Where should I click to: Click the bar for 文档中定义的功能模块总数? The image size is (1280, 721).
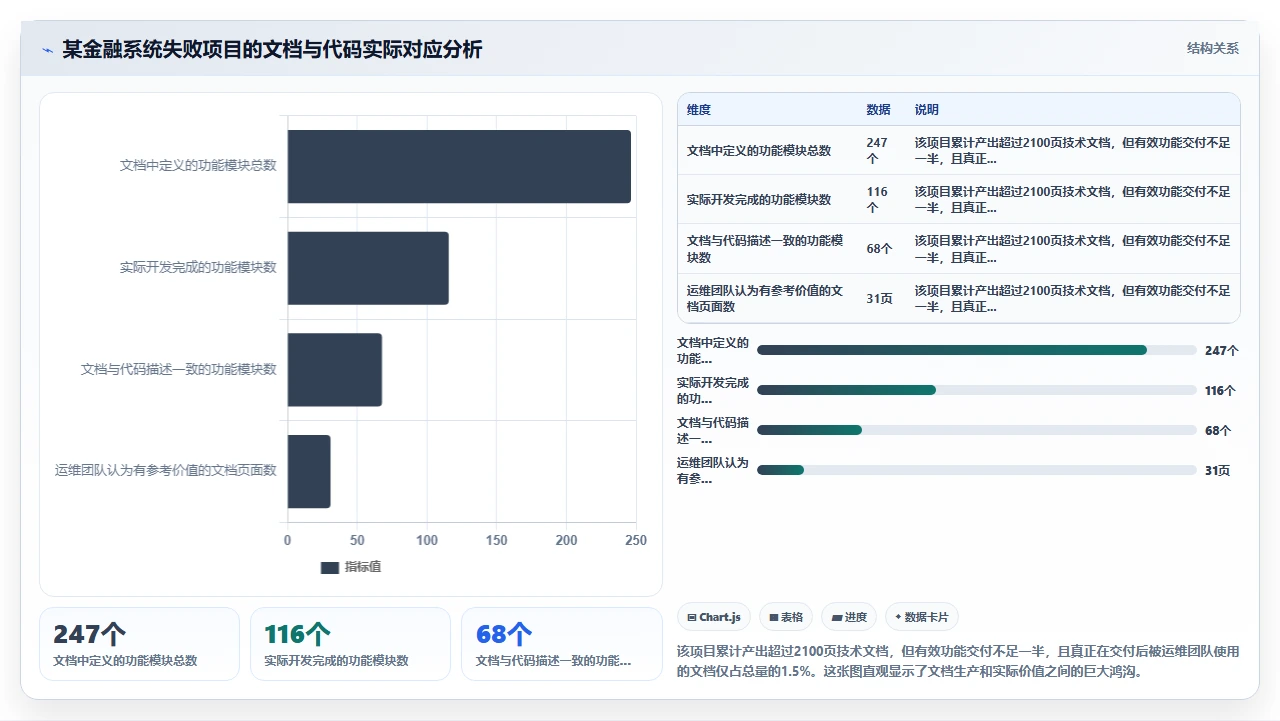pyautogui.click(x=459, y=166)
